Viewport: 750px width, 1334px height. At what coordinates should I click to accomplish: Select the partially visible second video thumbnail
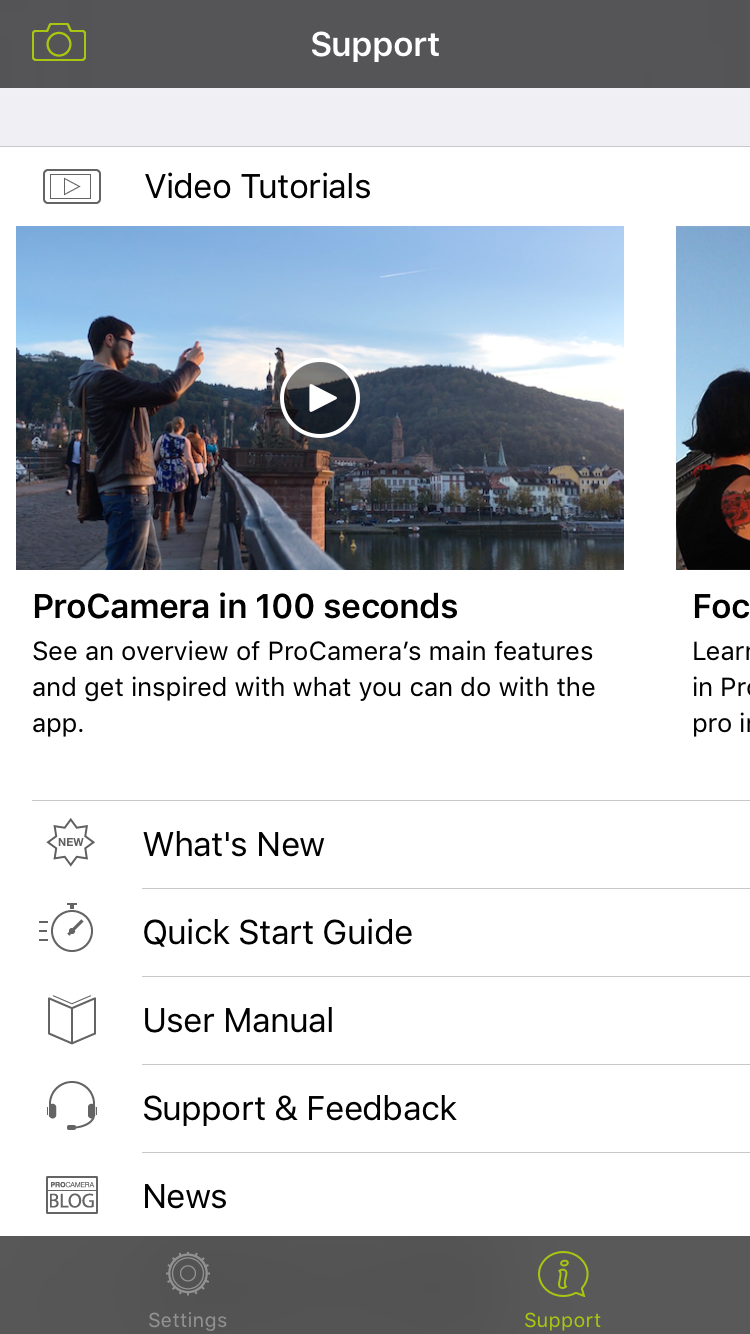point(713,398)
